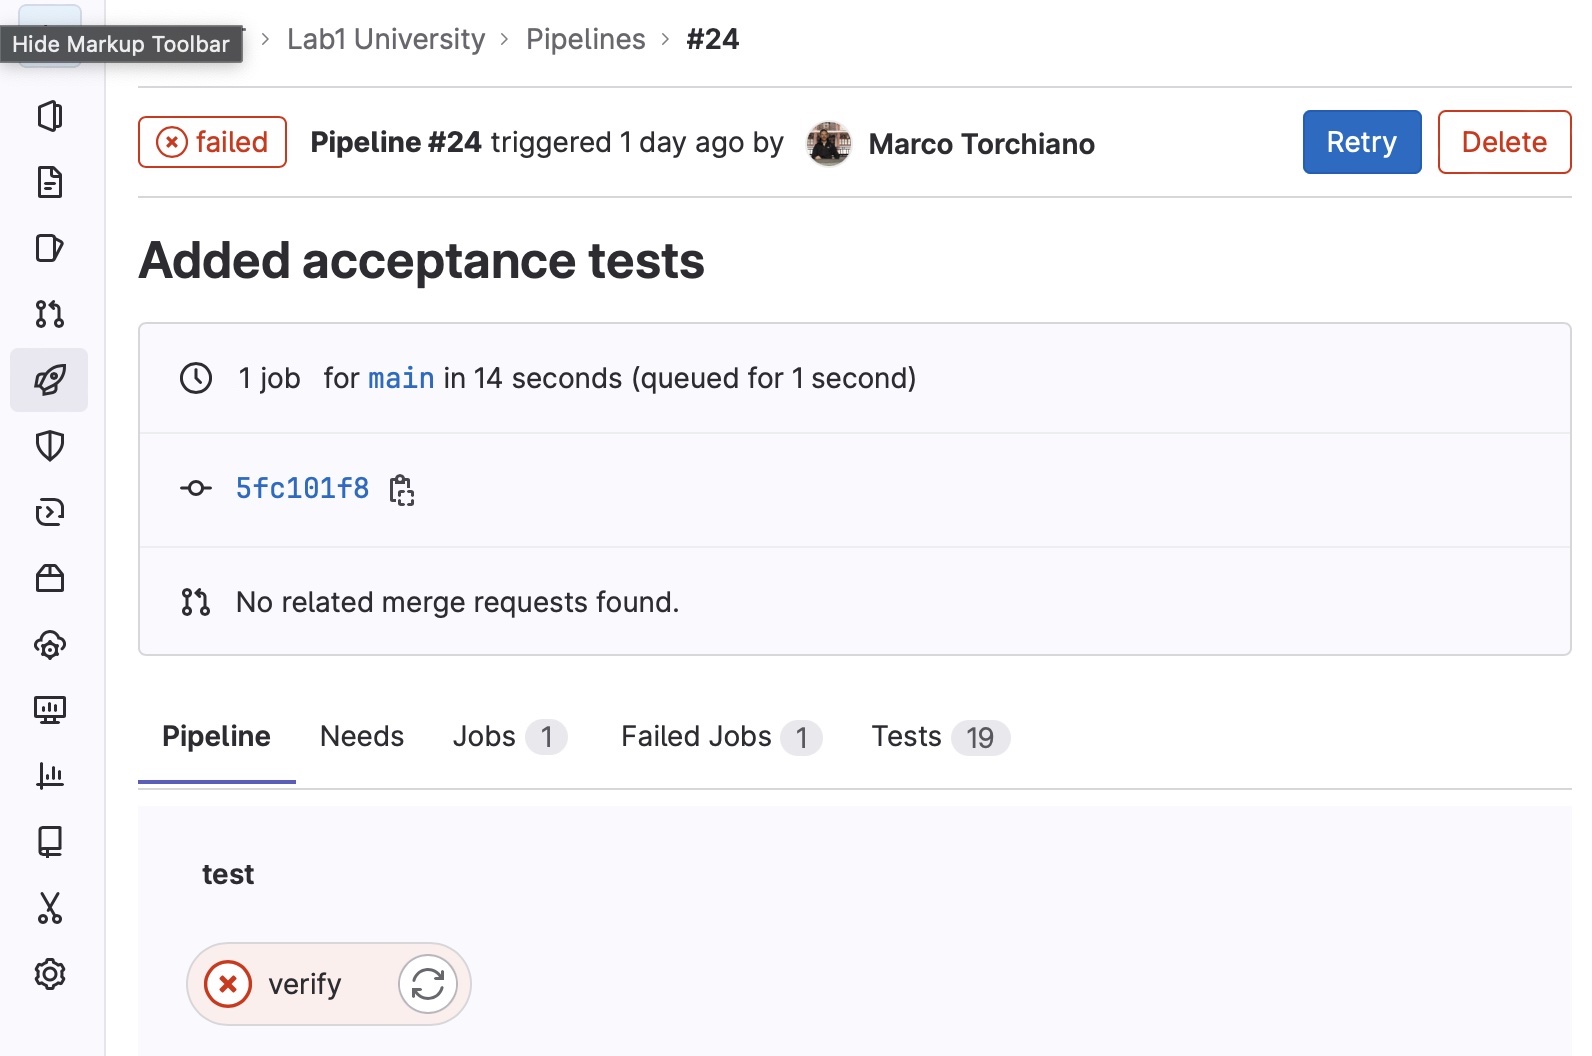Open Deployments in the sidebar
This screenshot has height=1056, width=1592.
[49, 512]
